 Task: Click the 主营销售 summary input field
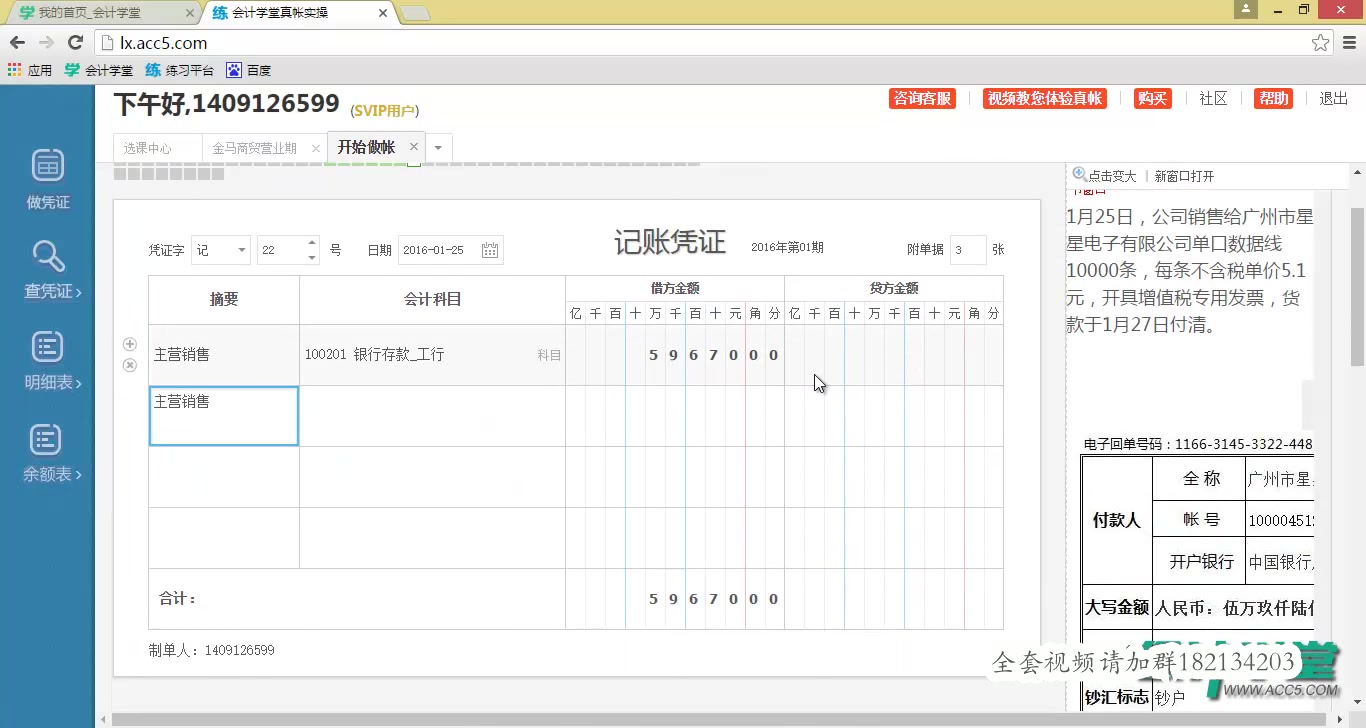point(222,415)
